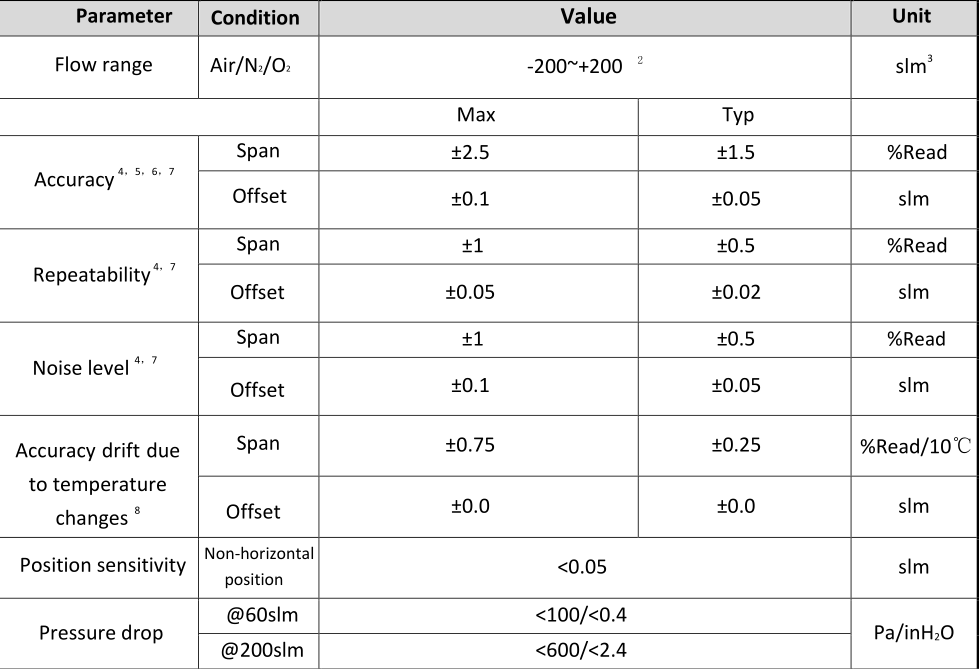Click the Parameter column header
This screenshot has width=979, height=669.
tap(124, 17)
